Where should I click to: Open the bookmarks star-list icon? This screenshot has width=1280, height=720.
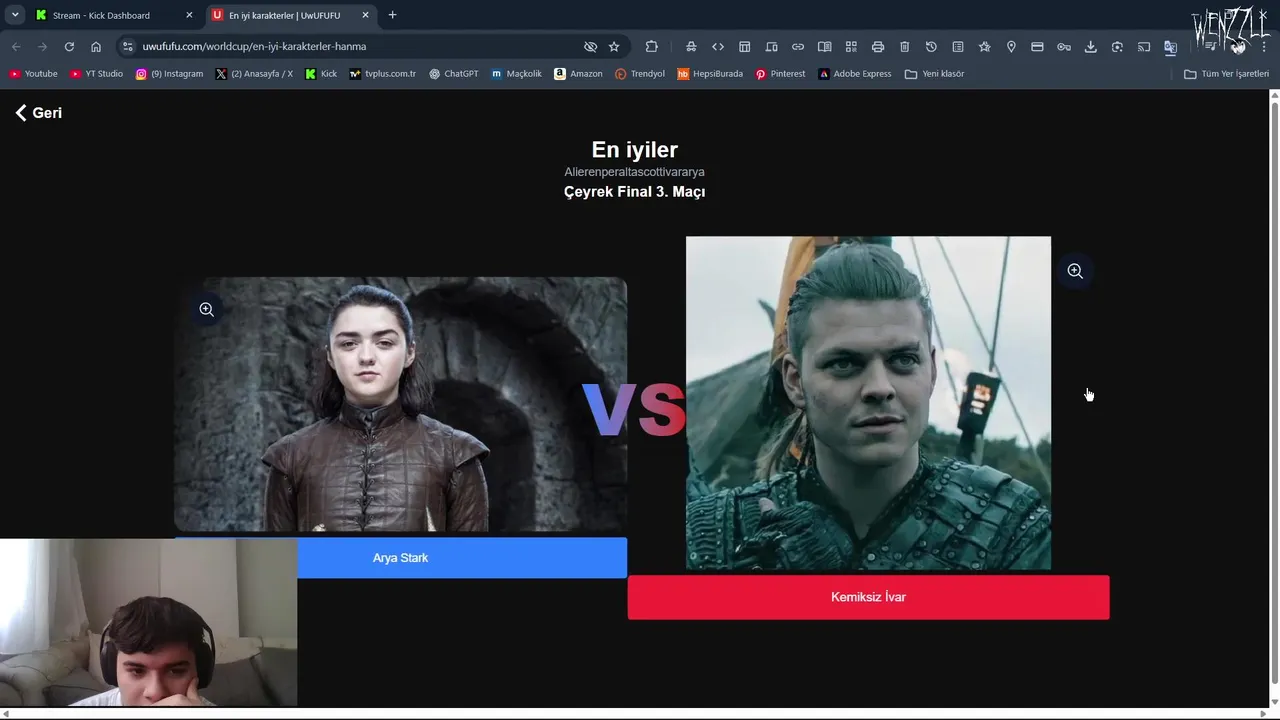tap(985, 46)
